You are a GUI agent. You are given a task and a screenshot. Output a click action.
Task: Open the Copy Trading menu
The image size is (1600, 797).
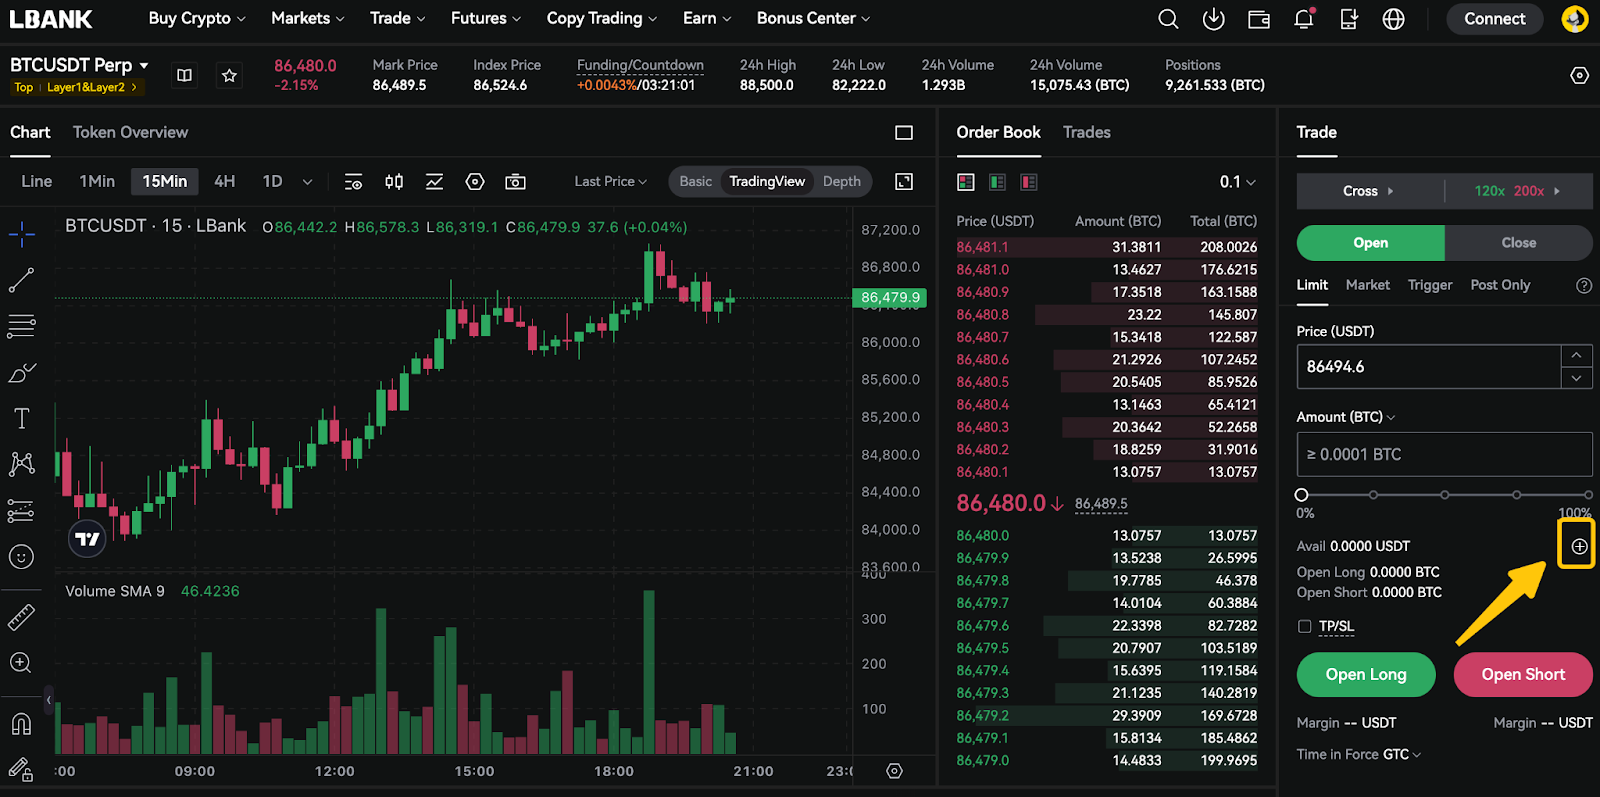602,18
